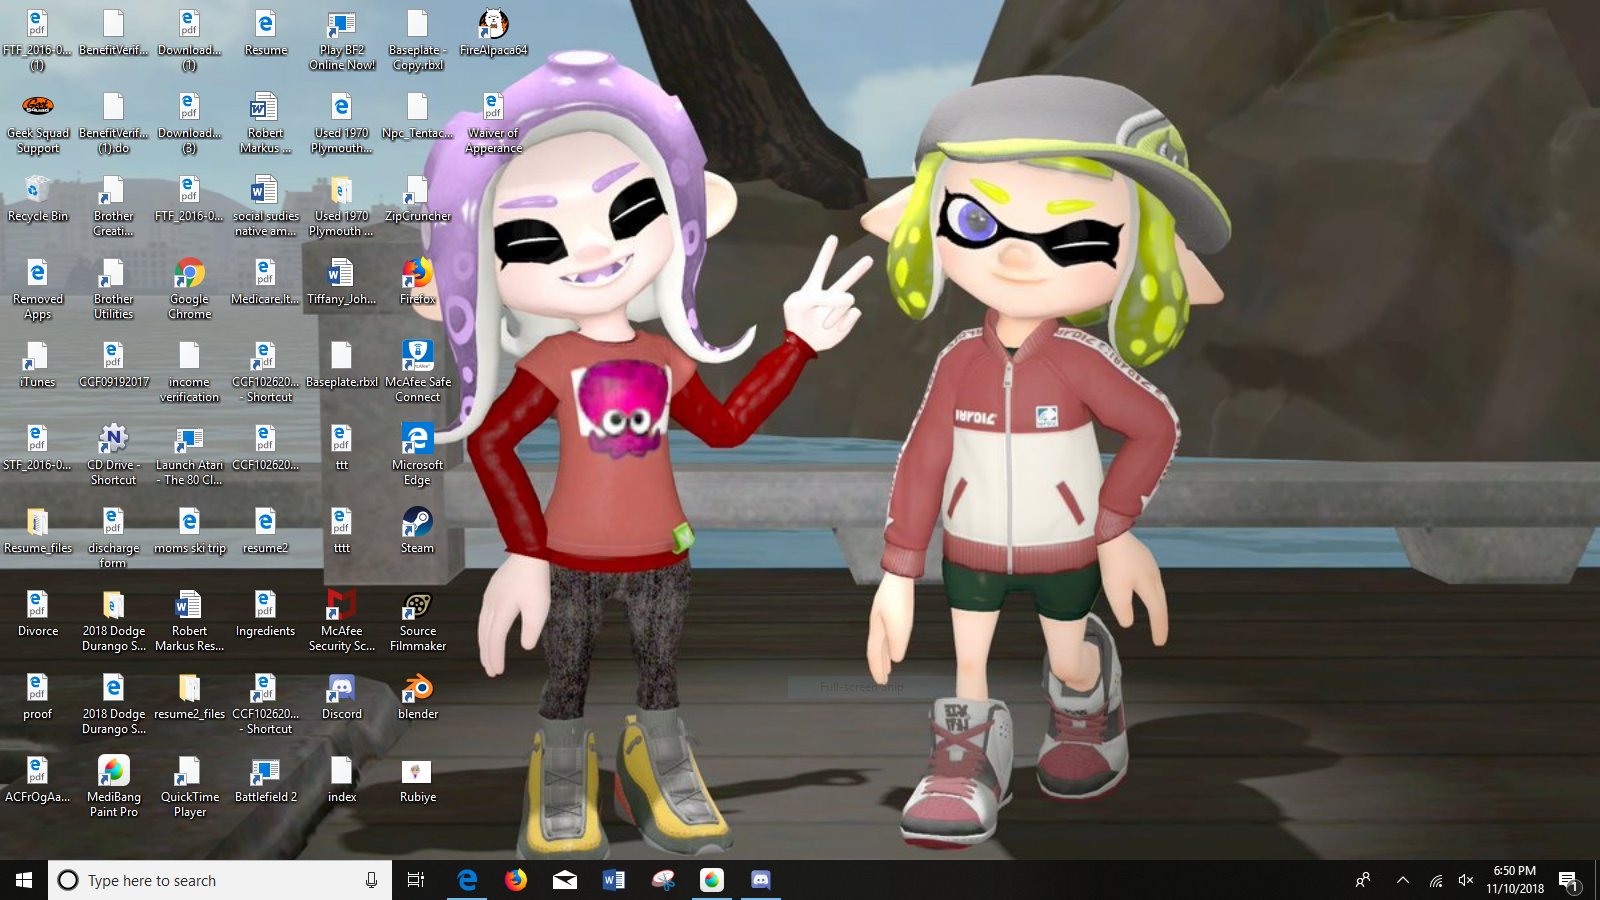Open the People icon in system tray
Image resolution: width=1600 pixels, height=900 pixels.
click(x=1362, y=880)
